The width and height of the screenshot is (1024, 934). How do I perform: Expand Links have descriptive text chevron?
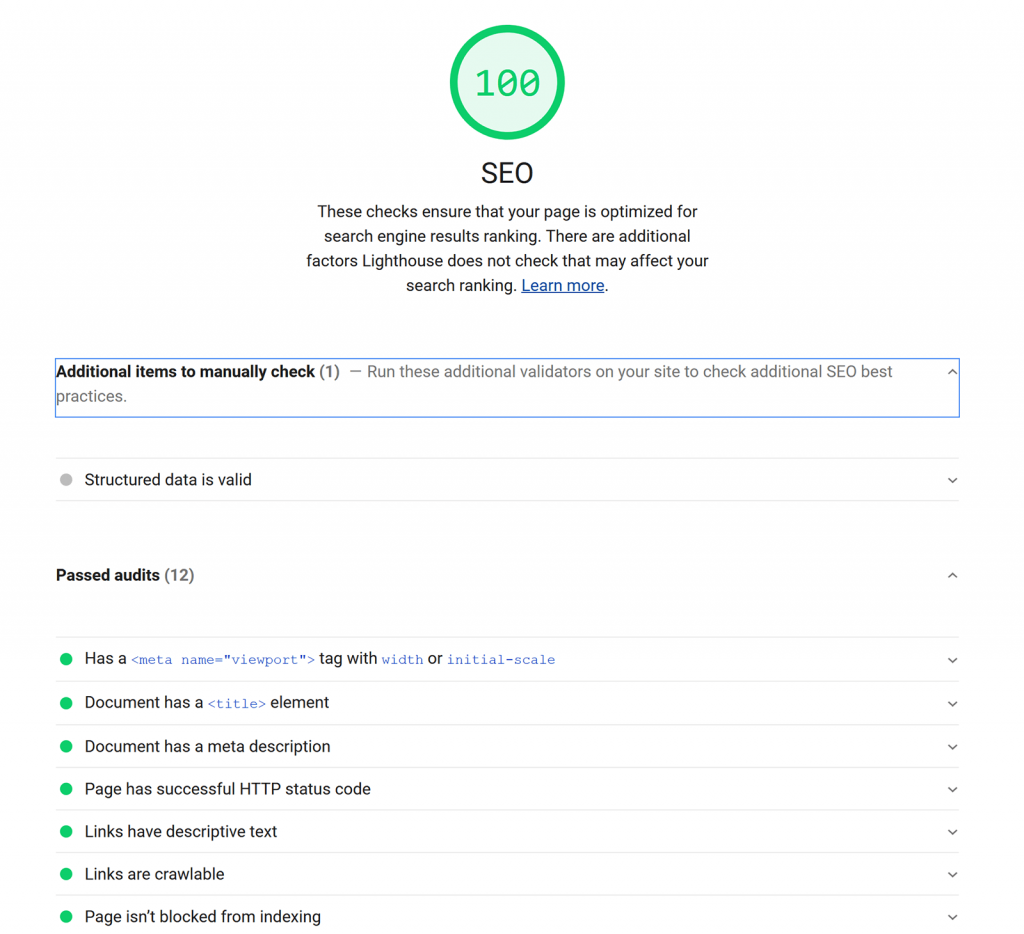tap(952, 832)
